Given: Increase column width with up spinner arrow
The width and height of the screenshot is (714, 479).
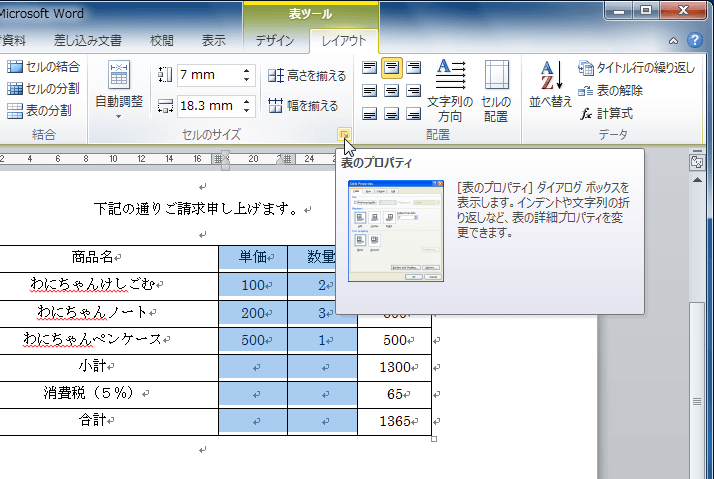Looking at the screenshot, I should [246, 101].
